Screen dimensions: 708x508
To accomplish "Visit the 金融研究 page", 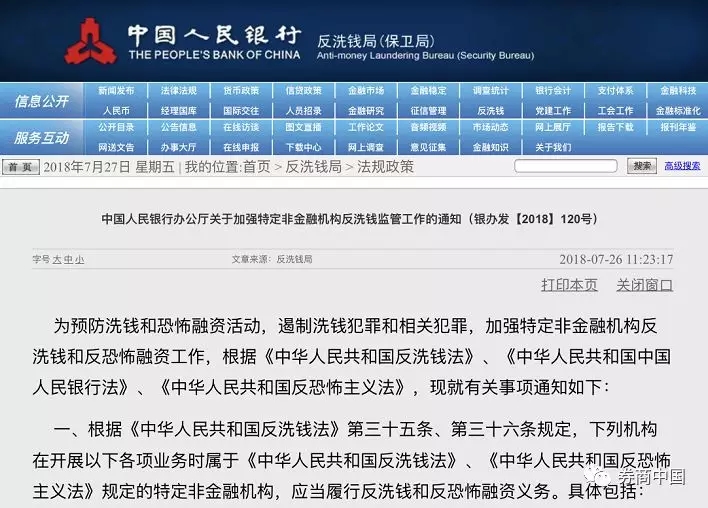I will (x=366, y=111).
